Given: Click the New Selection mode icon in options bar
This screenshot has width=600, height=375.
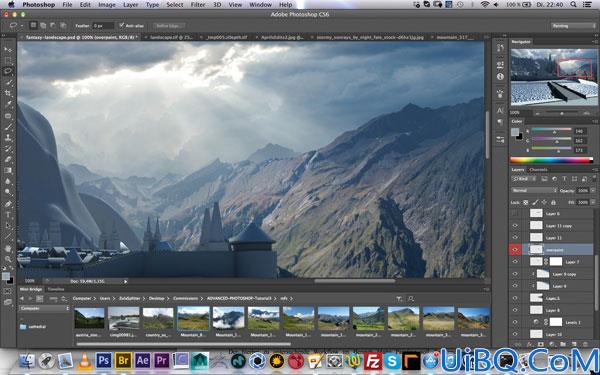Looking at the screenshot, I should tap(34, 26).
